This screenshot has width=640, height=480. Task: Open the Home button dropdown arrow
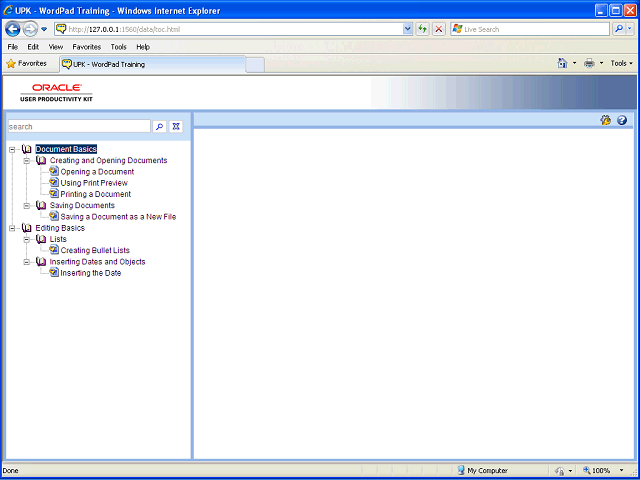(574, 63)
